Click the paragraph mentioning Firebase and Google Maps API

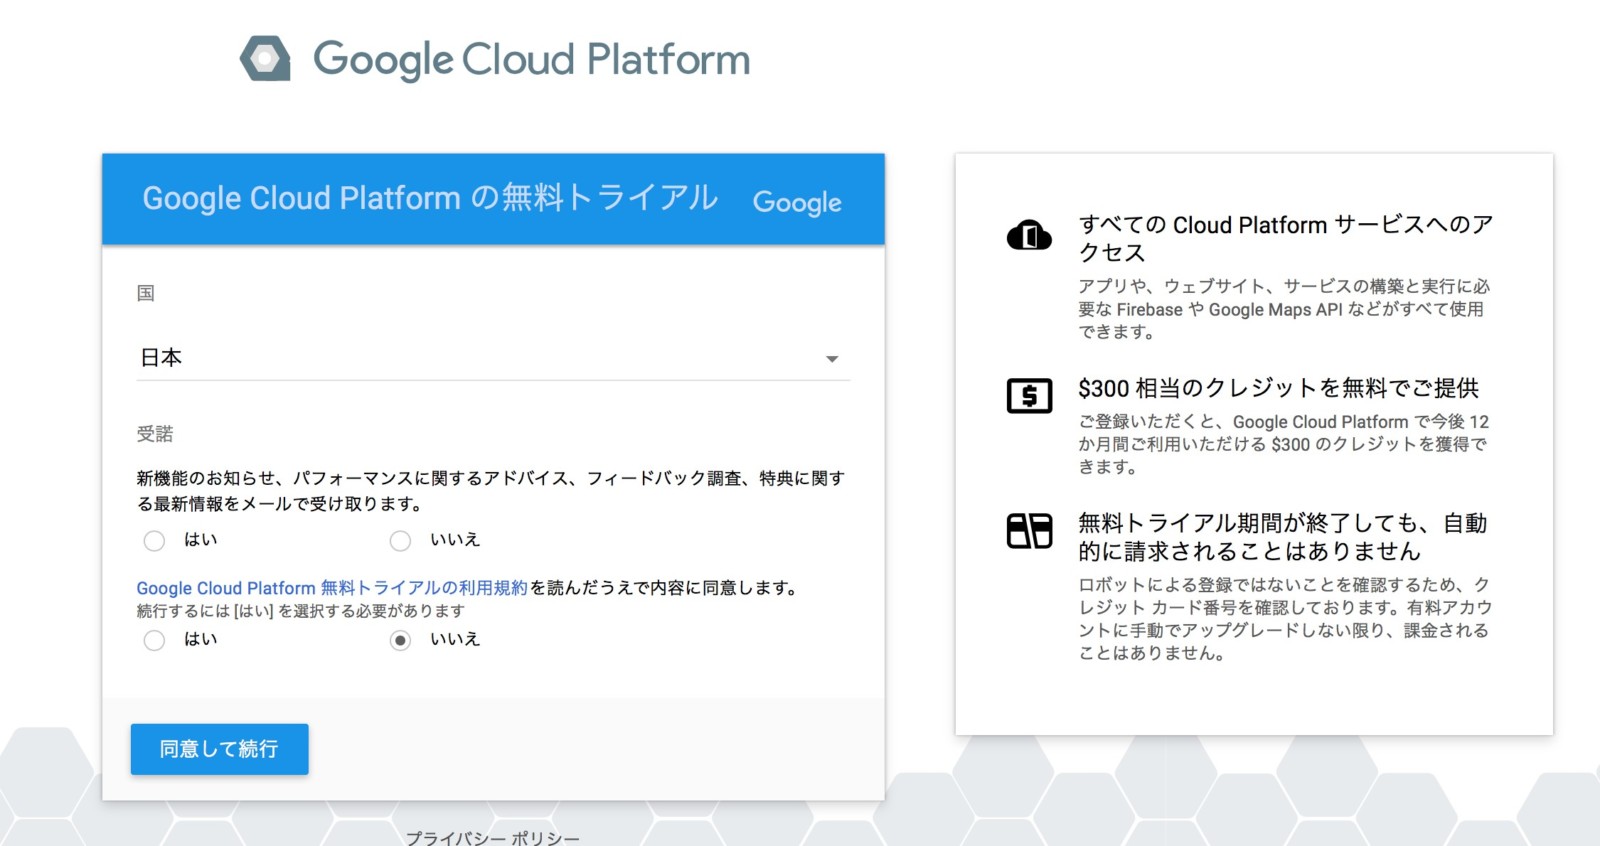(1284, 309)
